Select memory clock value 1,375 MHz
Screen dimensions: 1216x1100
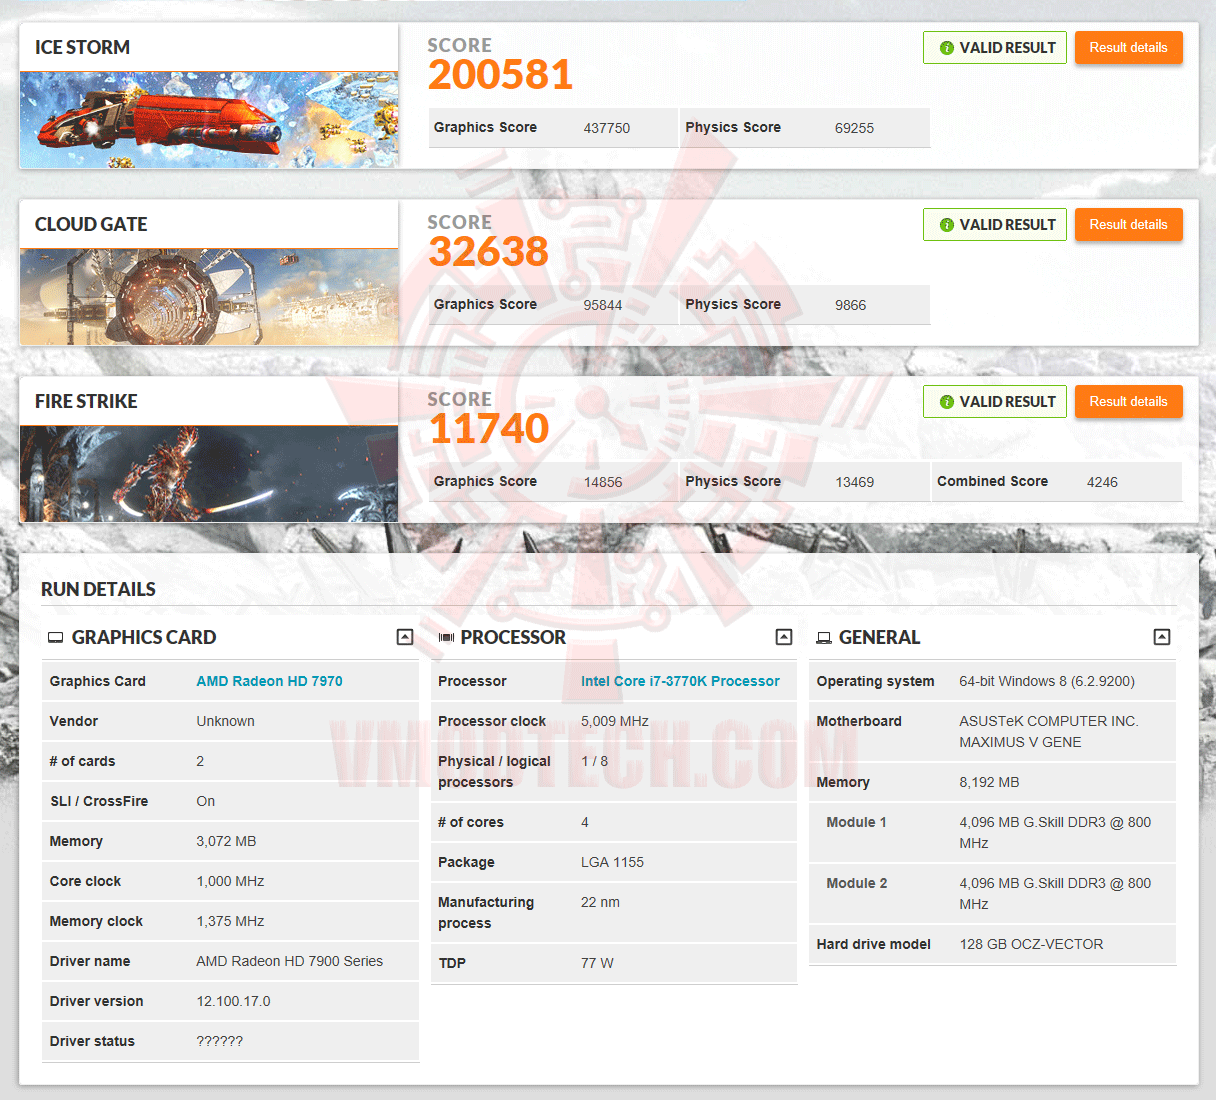pos(230,921)
